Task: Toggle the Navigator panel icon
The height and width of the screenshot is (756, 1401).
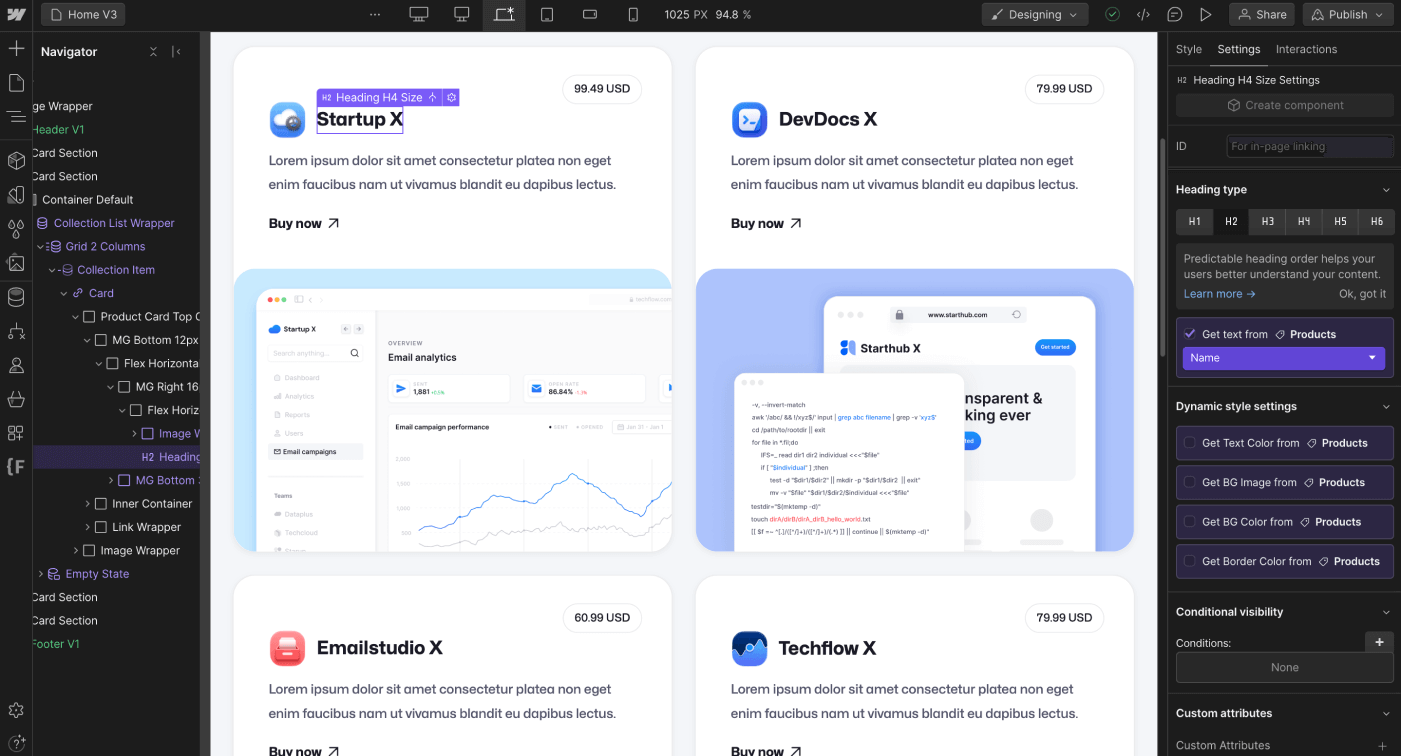Action: pyautogui.click(x=16, y=117)
